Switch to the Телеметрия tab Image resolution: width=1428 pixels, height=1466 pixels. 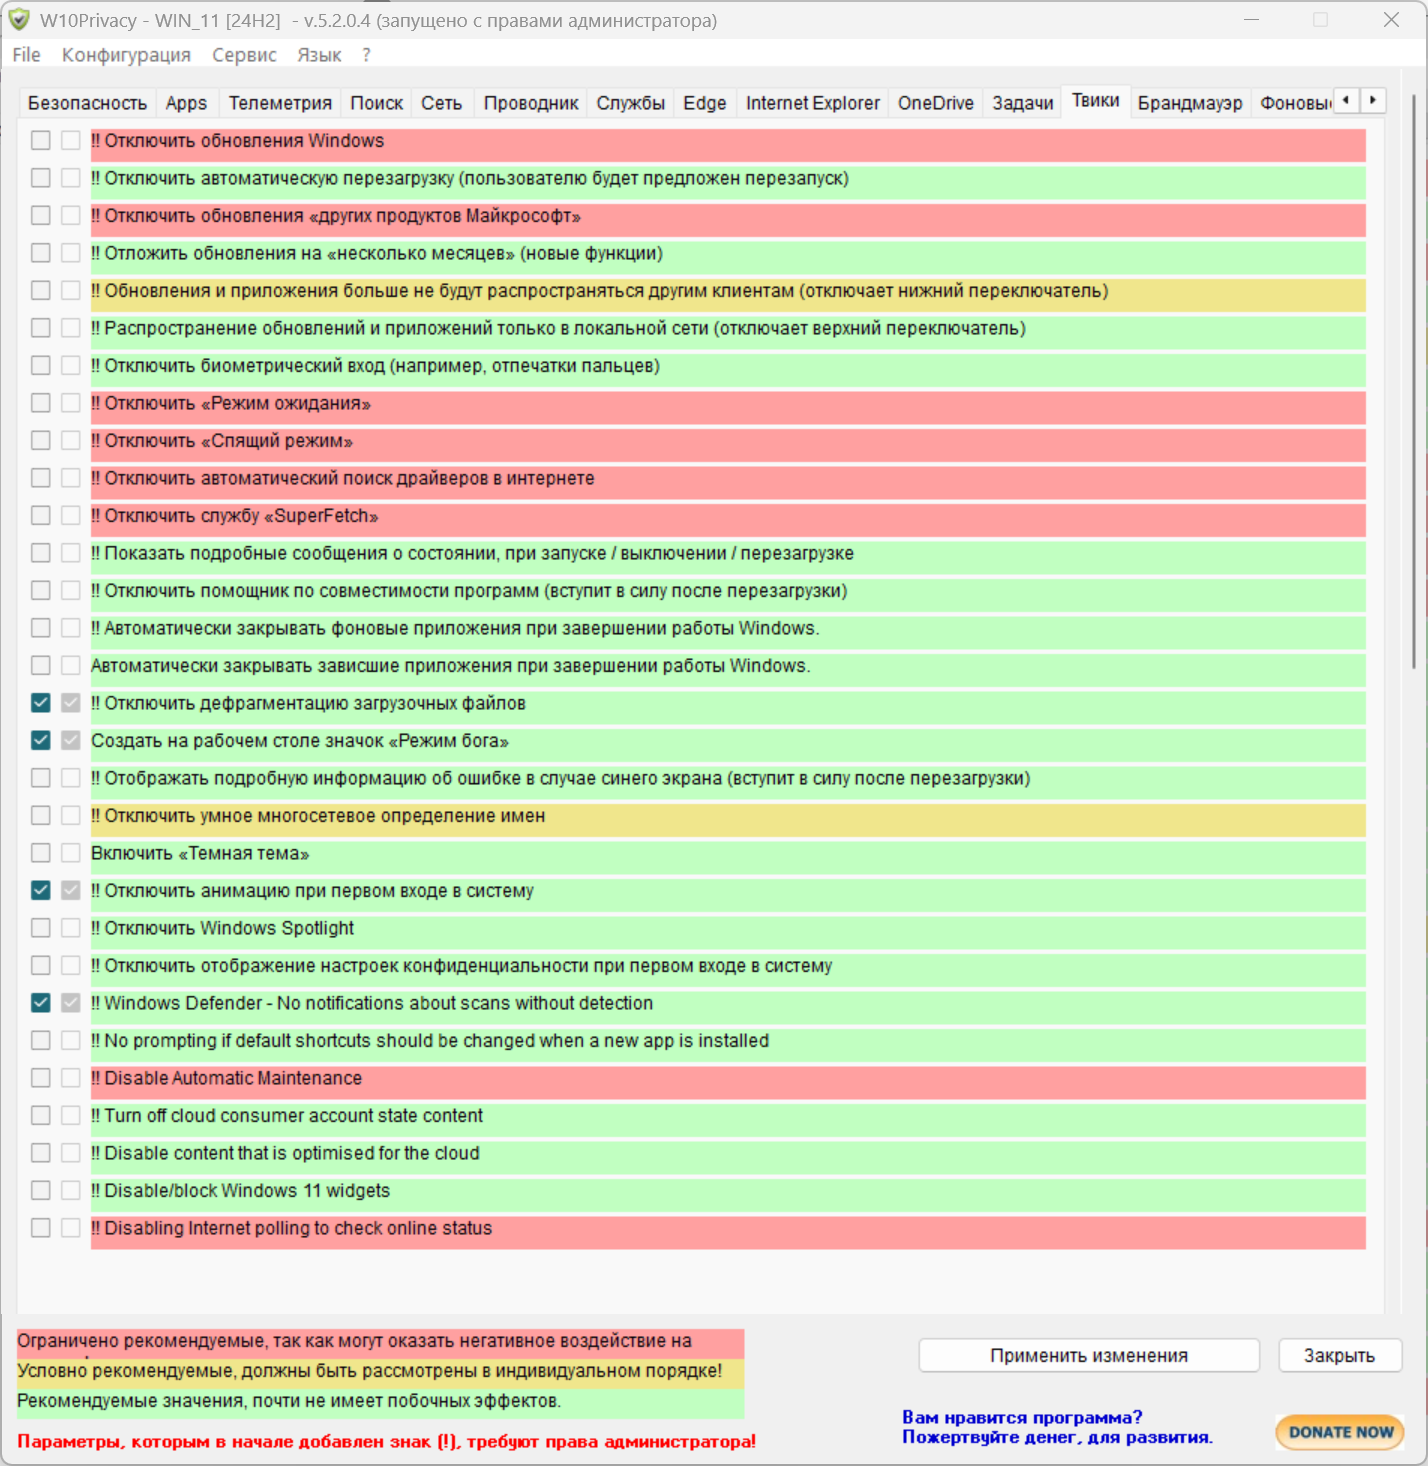(x=280, y=103)
